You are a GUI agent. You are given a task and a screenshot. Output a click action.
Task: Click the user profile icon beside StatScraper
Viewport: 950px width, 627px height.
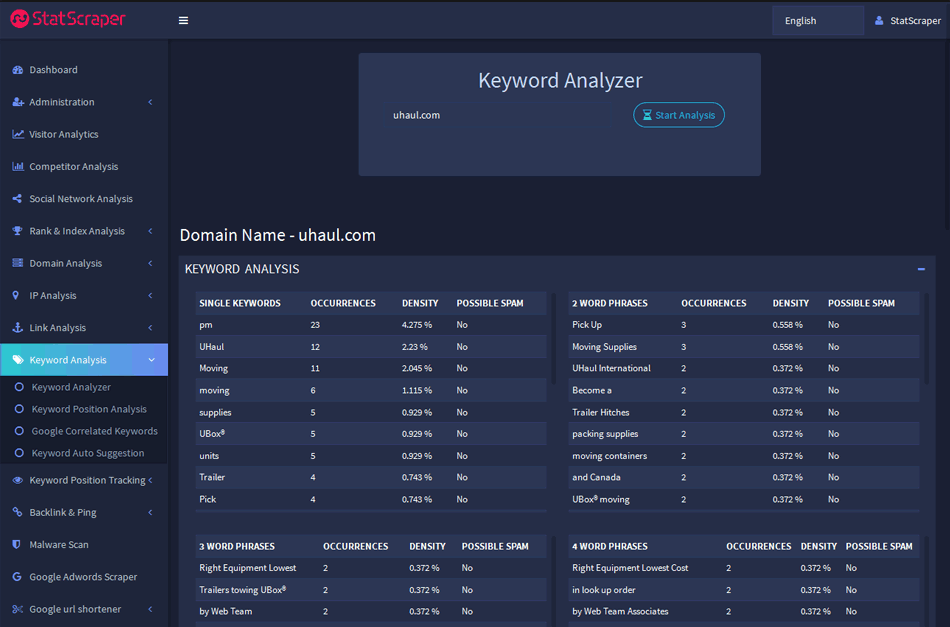[879, 21]
